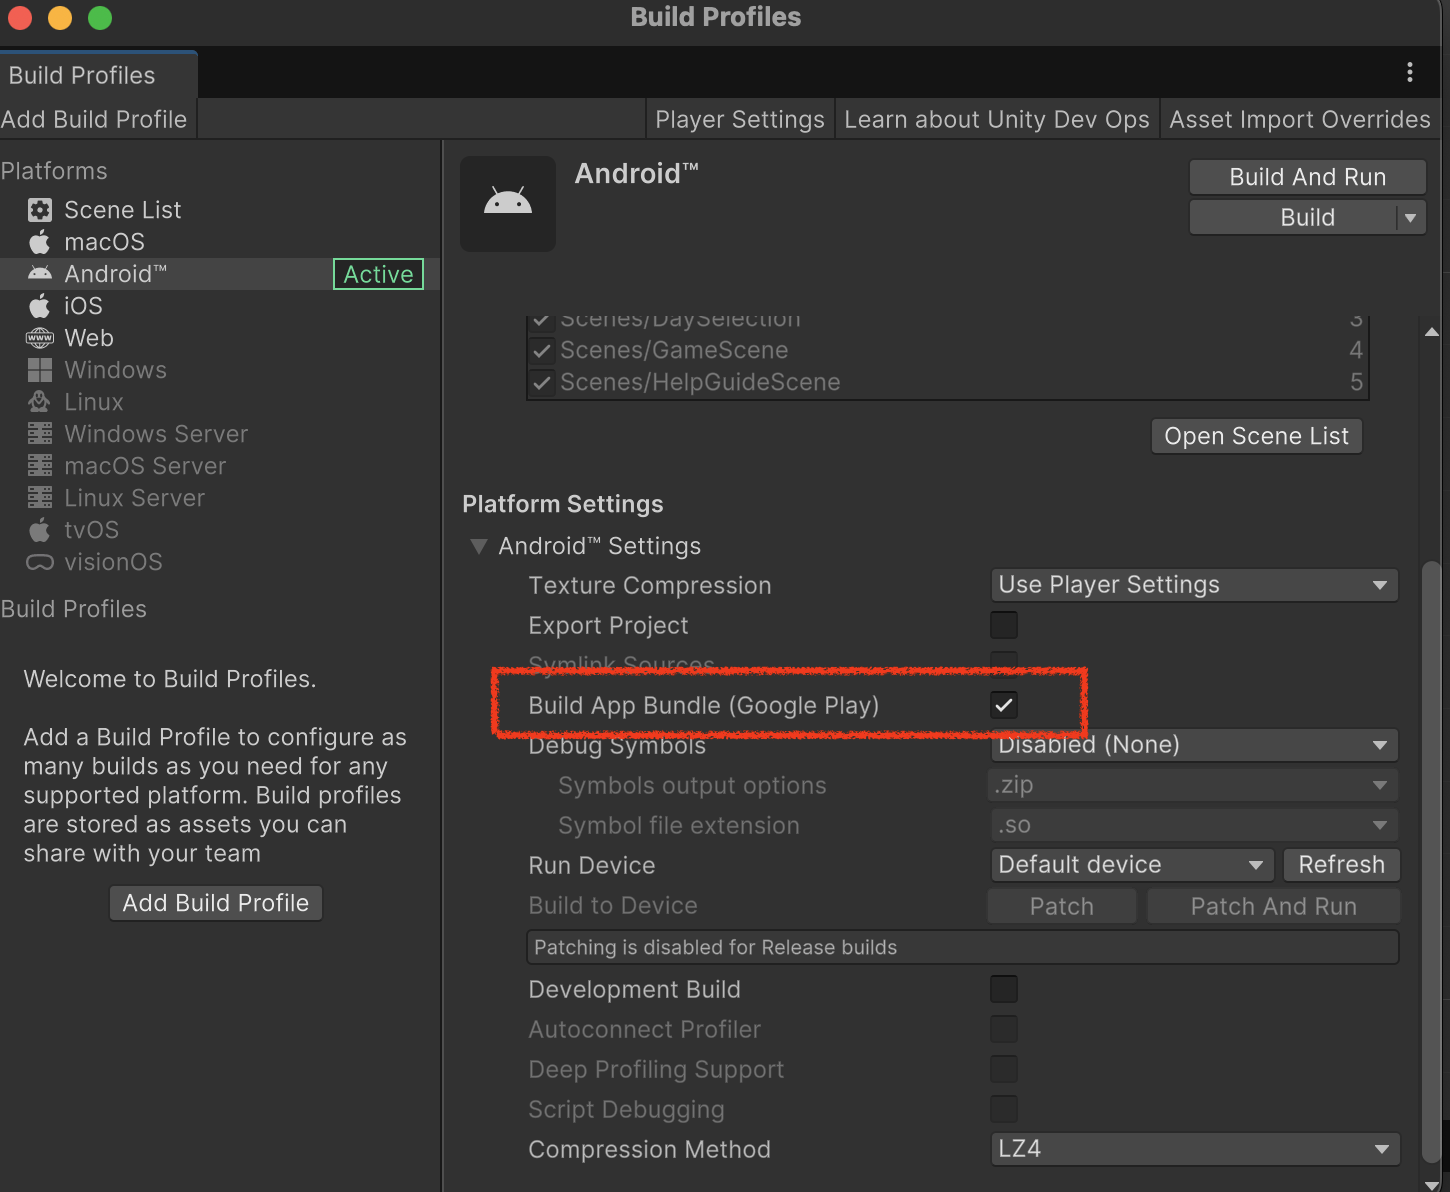Toggle the Export Project checkbox
The height and width of the screenshot is (1192, 1450).
pyautogui.click(x=1004, y=625)
